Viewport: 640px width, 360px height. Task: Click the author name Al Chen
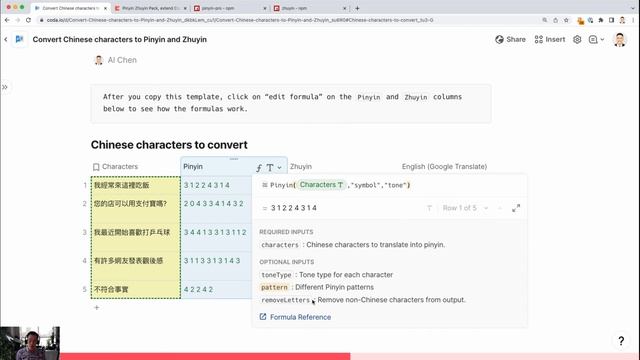(122, 60)
